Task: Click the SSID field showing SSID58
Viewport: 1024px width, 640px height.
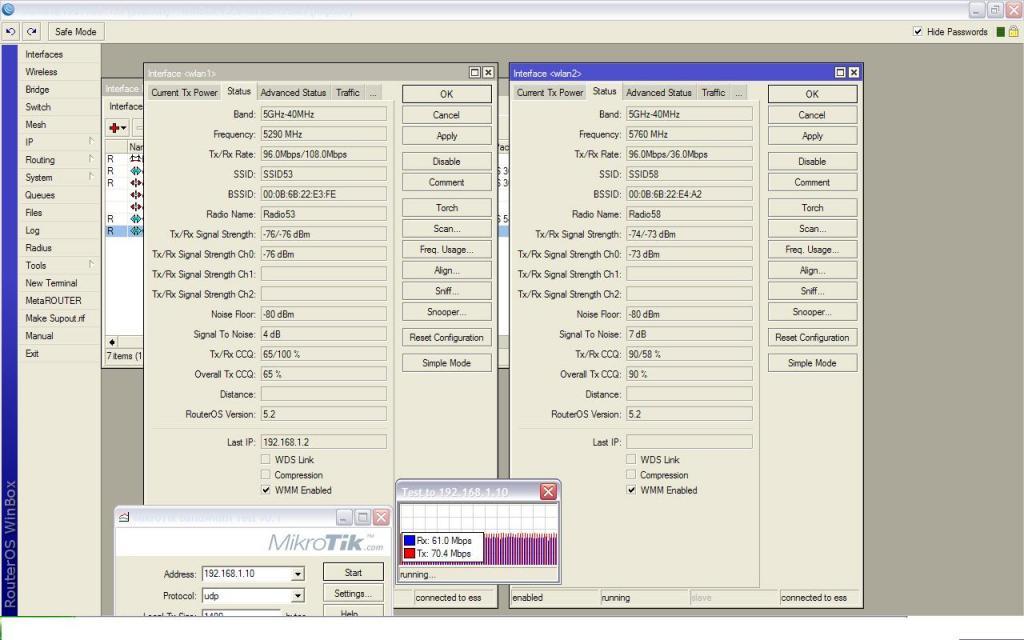Action: pos(689,174)
